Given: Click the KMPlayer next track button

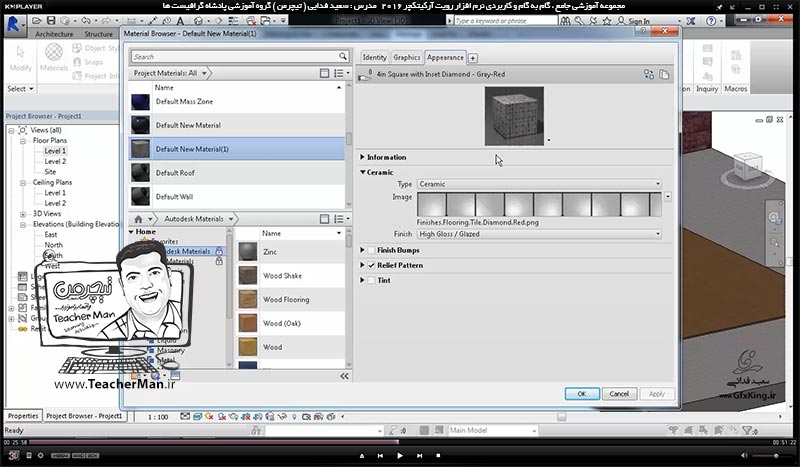Looking at the screenshot, I should pyautogui.click(x=419, y=455).
